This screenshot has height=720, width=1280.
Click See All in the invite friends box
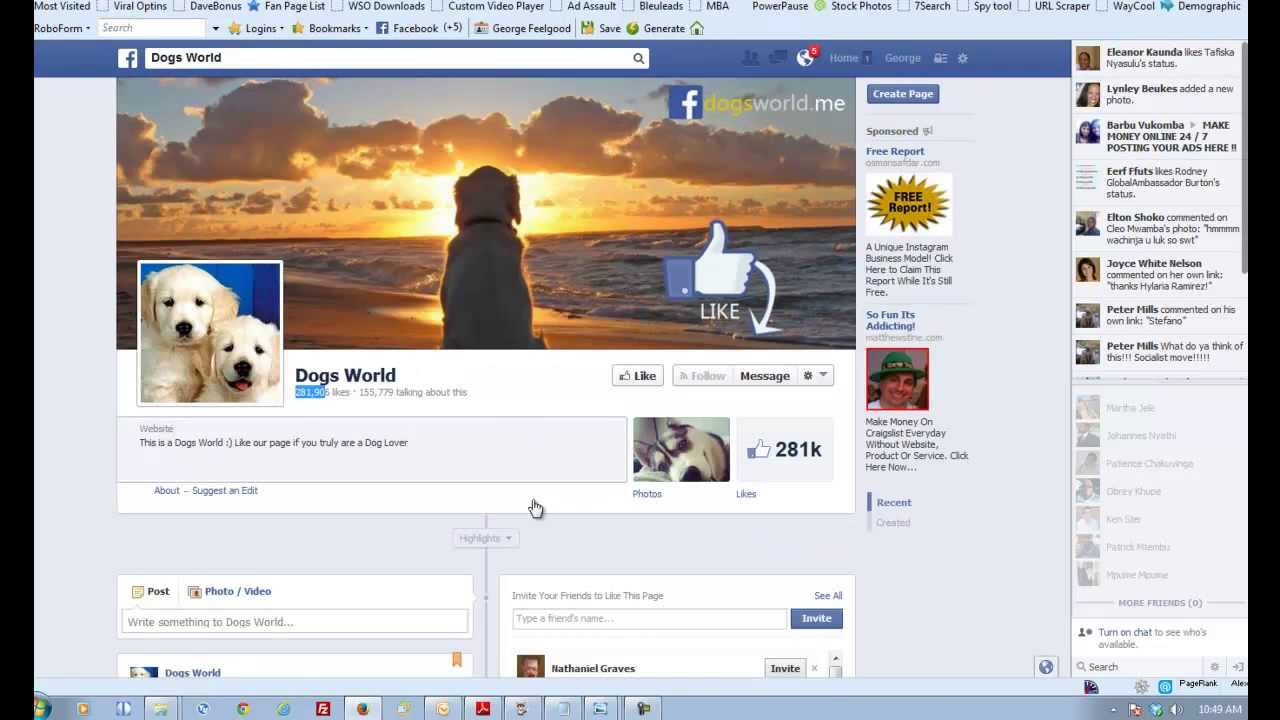(828, 596)
